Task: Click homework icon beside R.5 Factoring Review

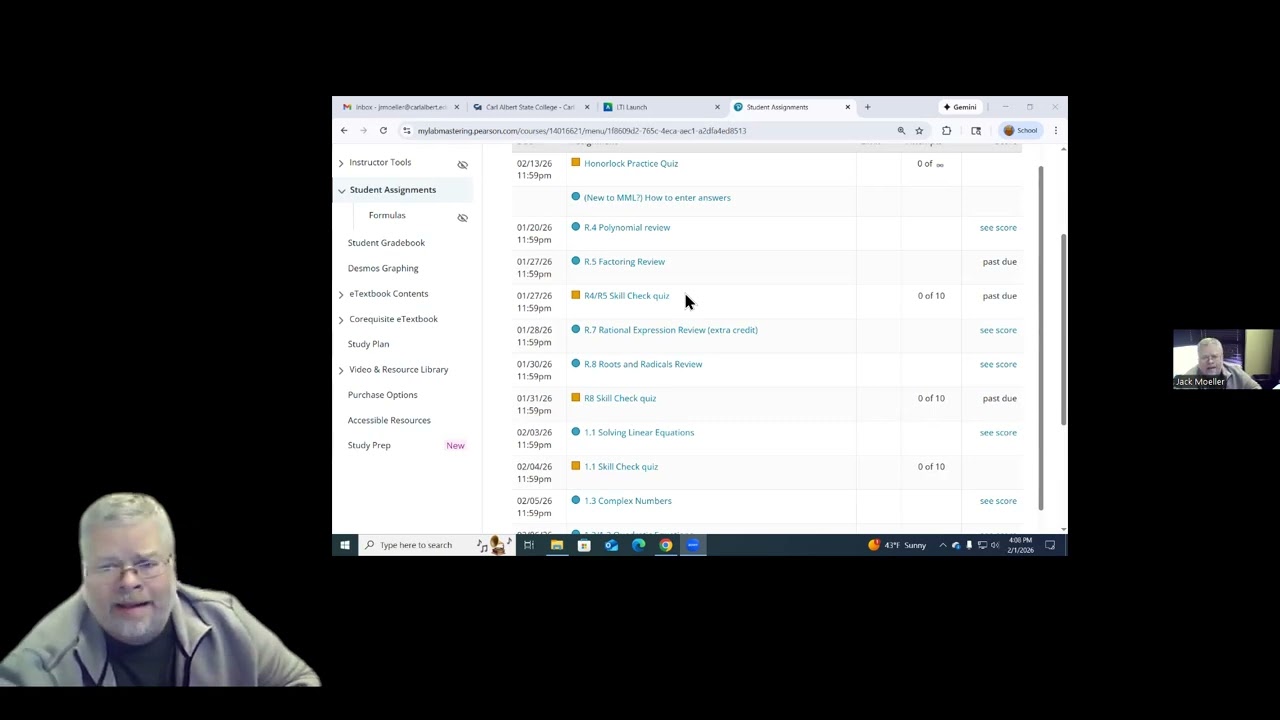Action: (x=575, y=261)
